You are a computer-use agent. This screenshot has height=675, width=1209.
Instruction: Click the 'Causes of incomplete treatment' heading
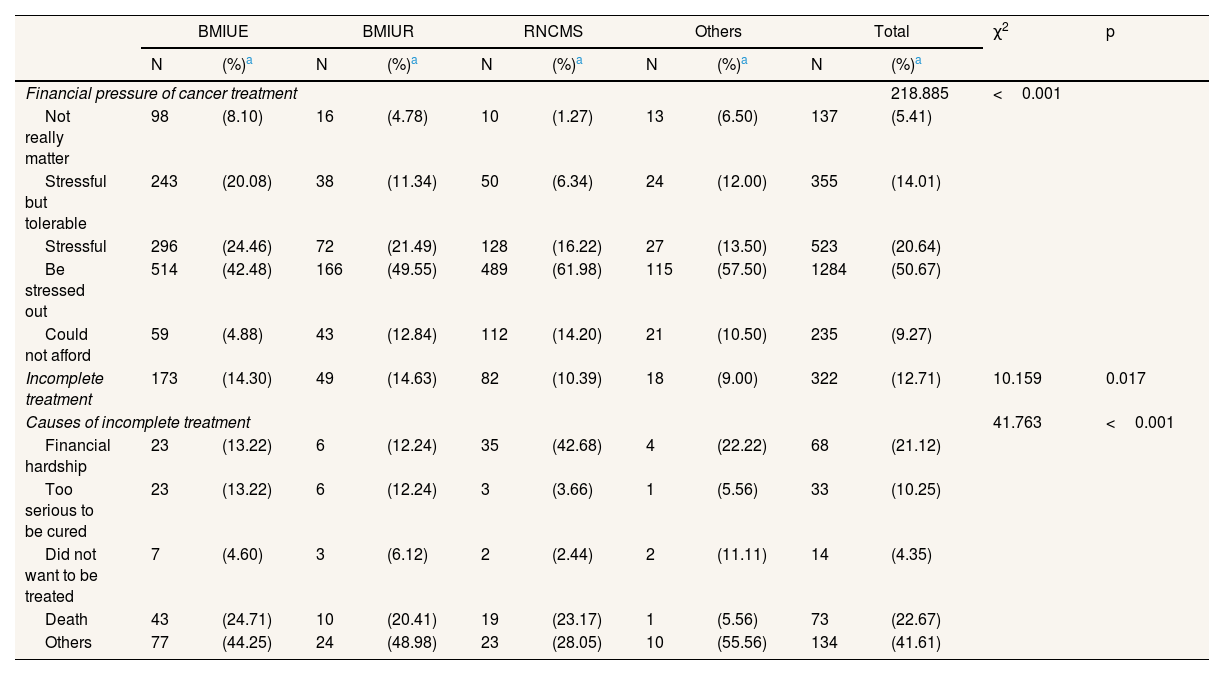tap(138, 422)
